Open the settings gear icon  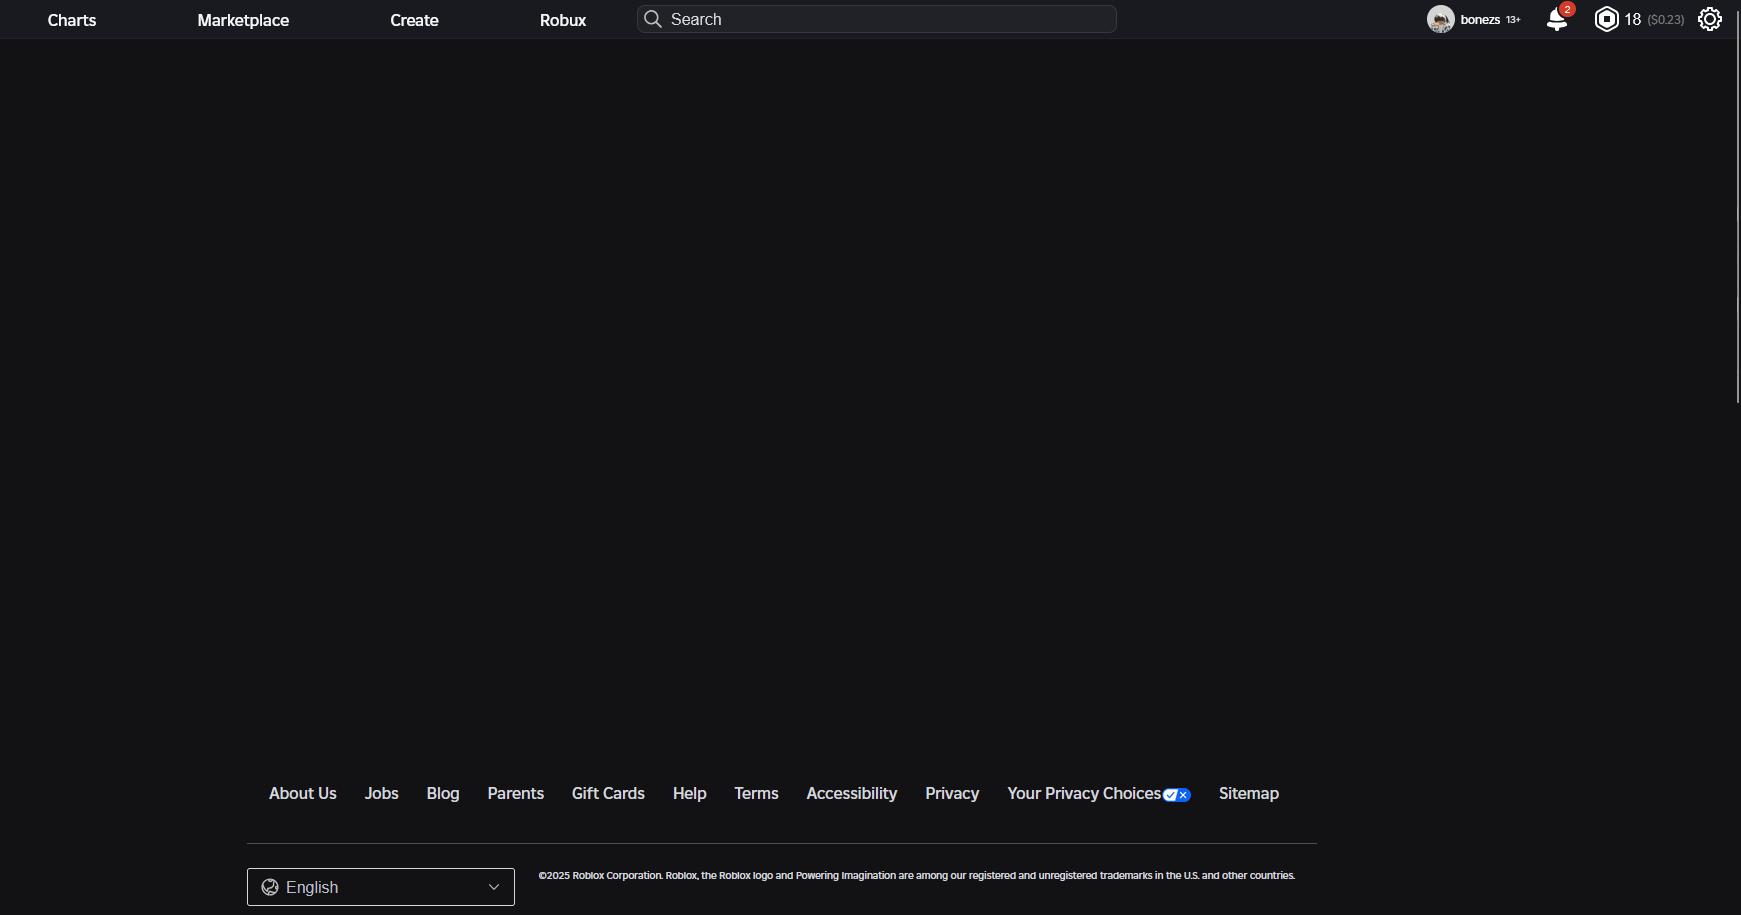[x=1710, y=19]
